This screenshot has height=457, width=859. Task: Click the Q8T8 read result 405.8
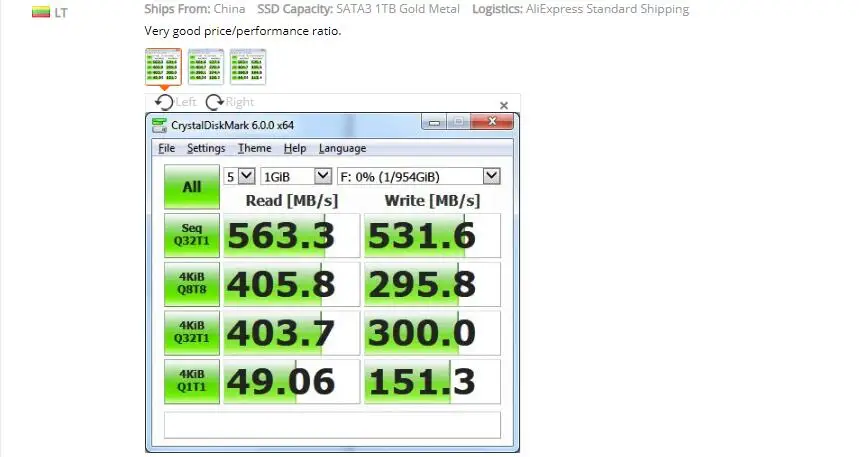click(x=291, y=284)
